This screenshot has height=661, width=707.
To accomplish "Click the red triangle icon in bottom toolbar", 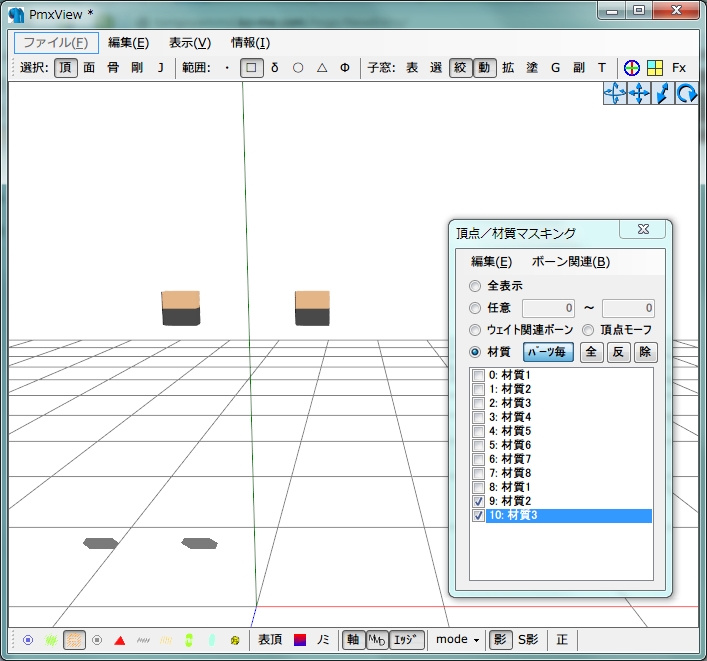I will pyautogui.click(x=120, y=640).
